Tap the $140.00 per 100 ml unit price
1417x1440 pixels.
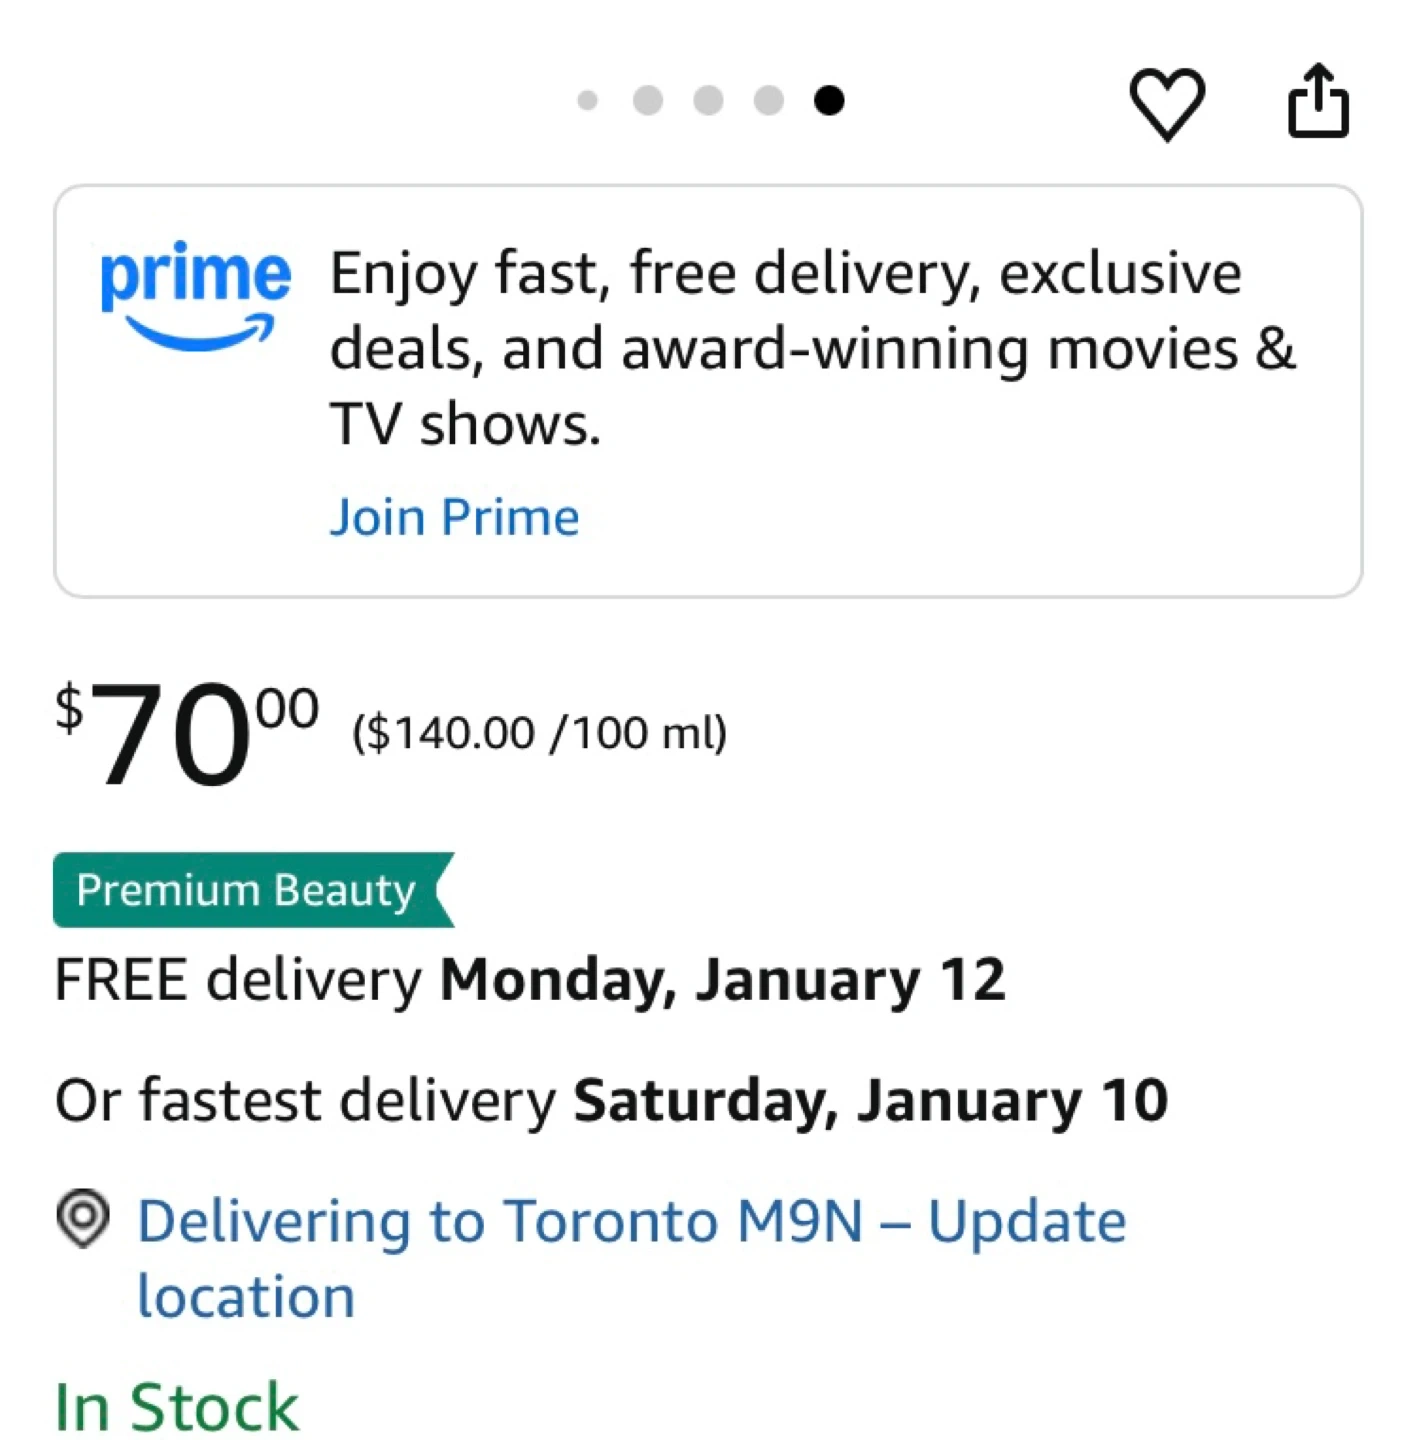point(539,733)
